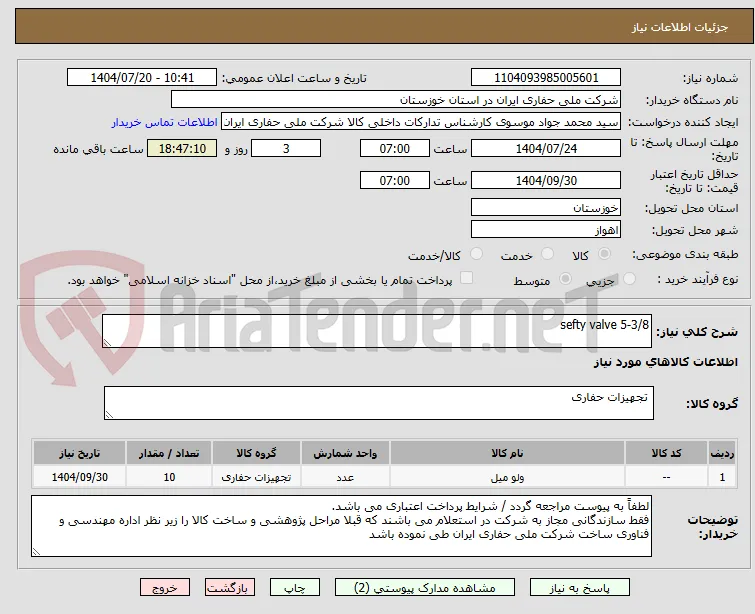Click the requester name field سید محمد جواد موسوی
This screenshot has width=755, height=614.
point(420,122)
